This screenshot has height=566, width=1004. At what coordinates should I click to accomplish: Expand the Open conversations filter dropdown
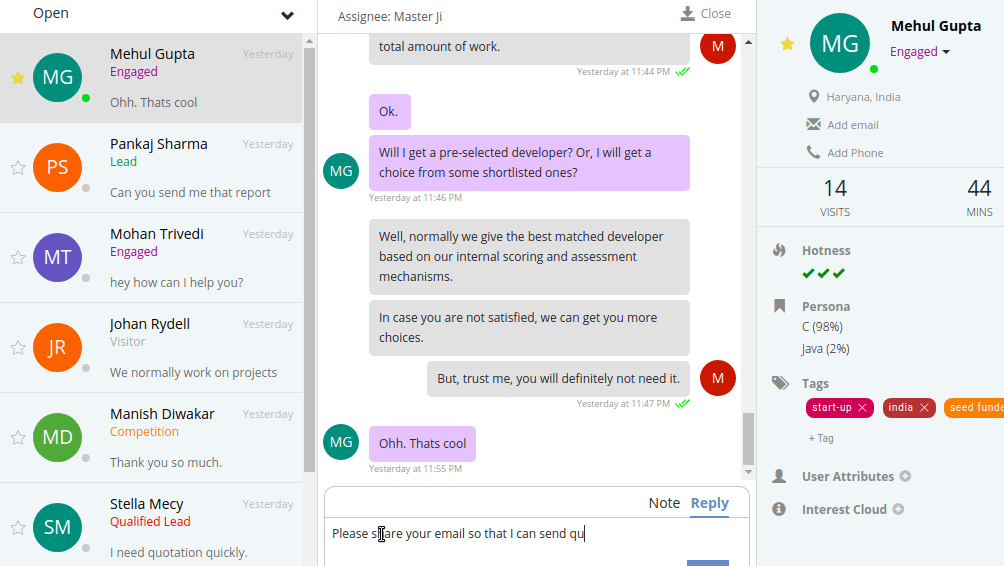click(287, 15)
